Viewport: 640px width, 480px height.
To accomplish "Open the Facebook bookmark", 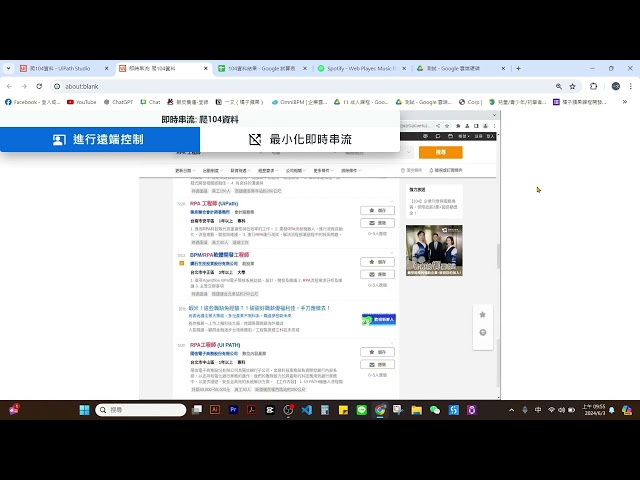I will (33, 102).
